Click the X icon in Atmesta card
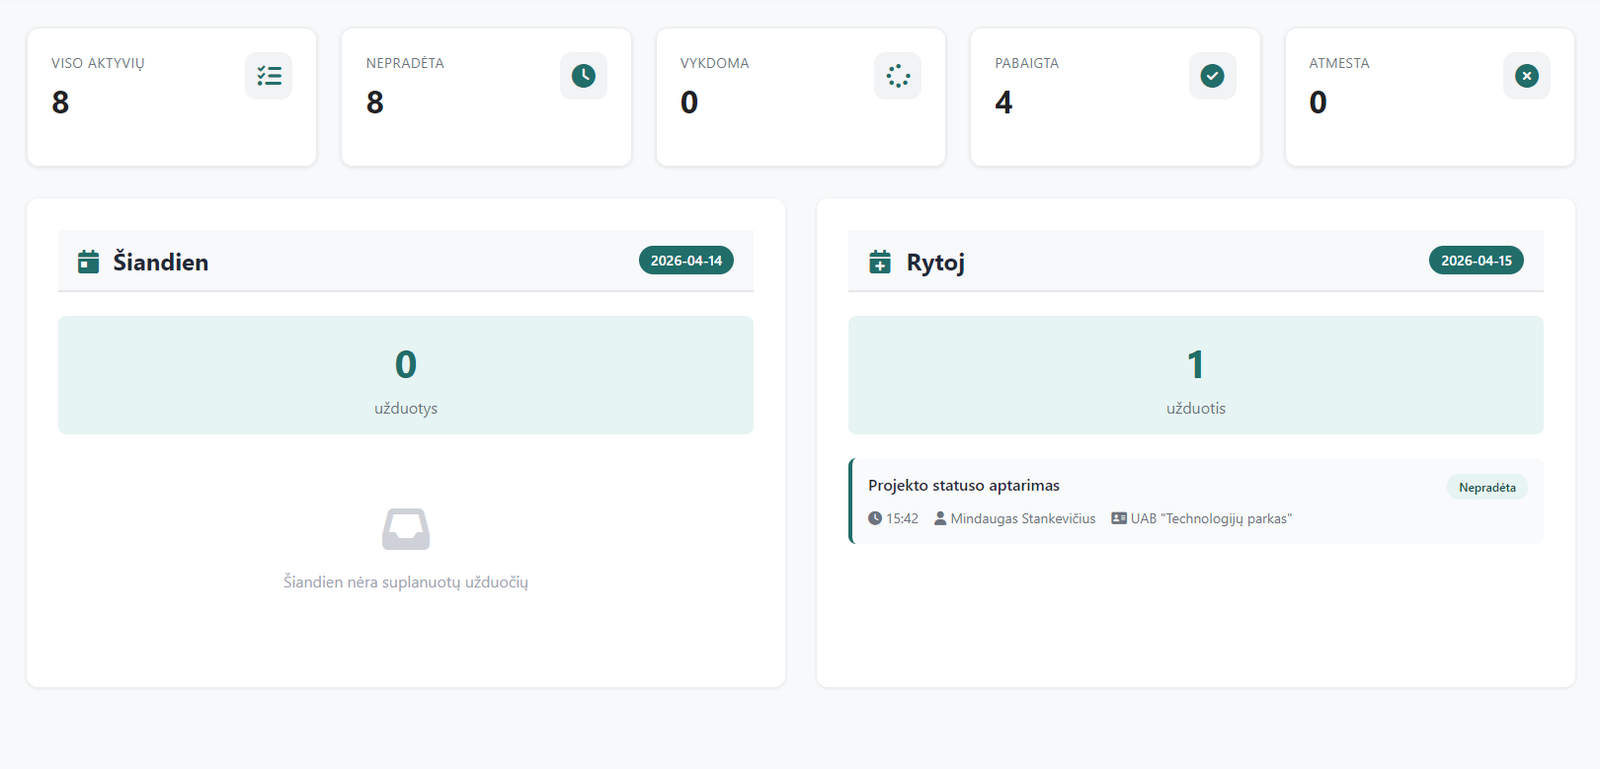1600x769 pixels. tap(1526, 76)
